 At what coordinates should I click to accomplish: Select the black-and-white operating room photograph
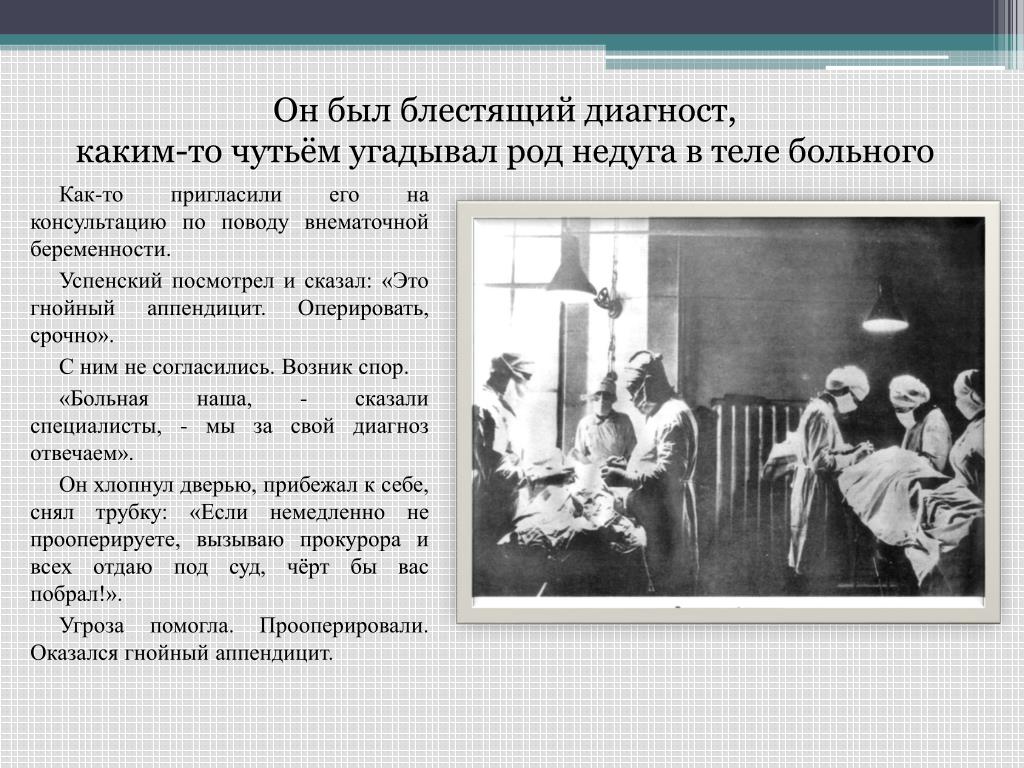728,411
